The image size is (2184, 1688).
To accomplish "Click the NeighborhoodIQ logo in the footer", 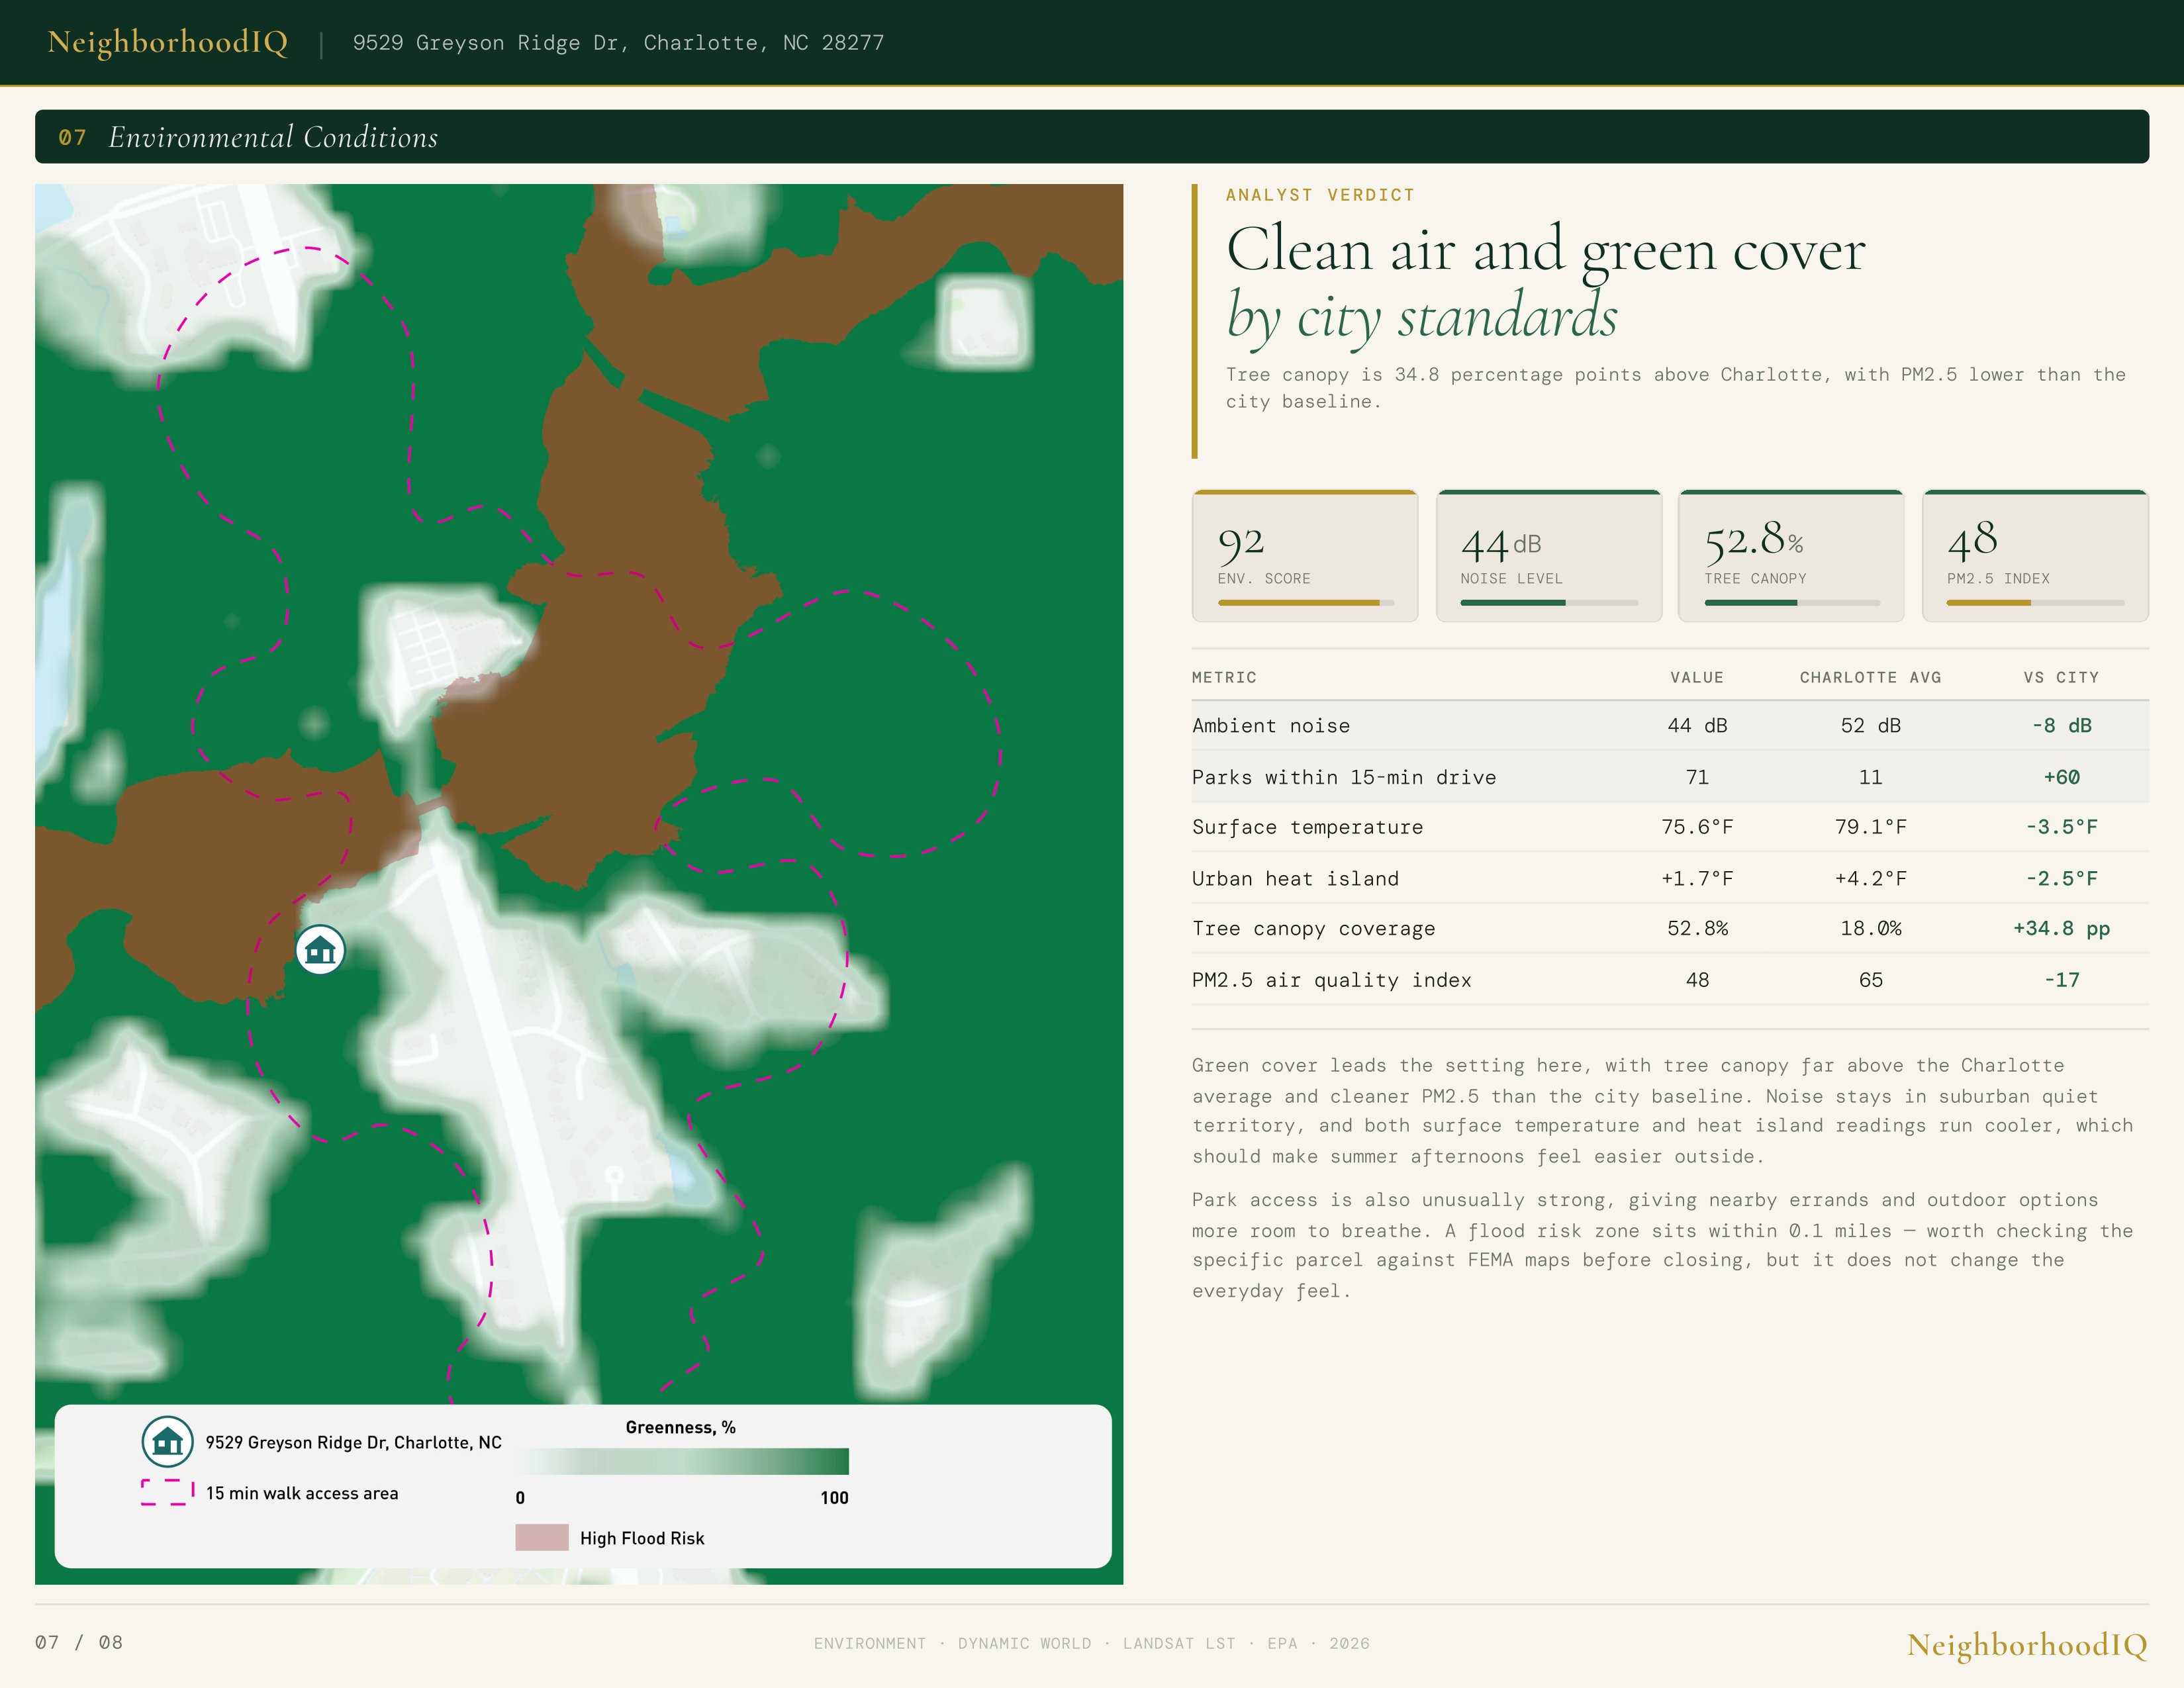I will (2027, 1645).
